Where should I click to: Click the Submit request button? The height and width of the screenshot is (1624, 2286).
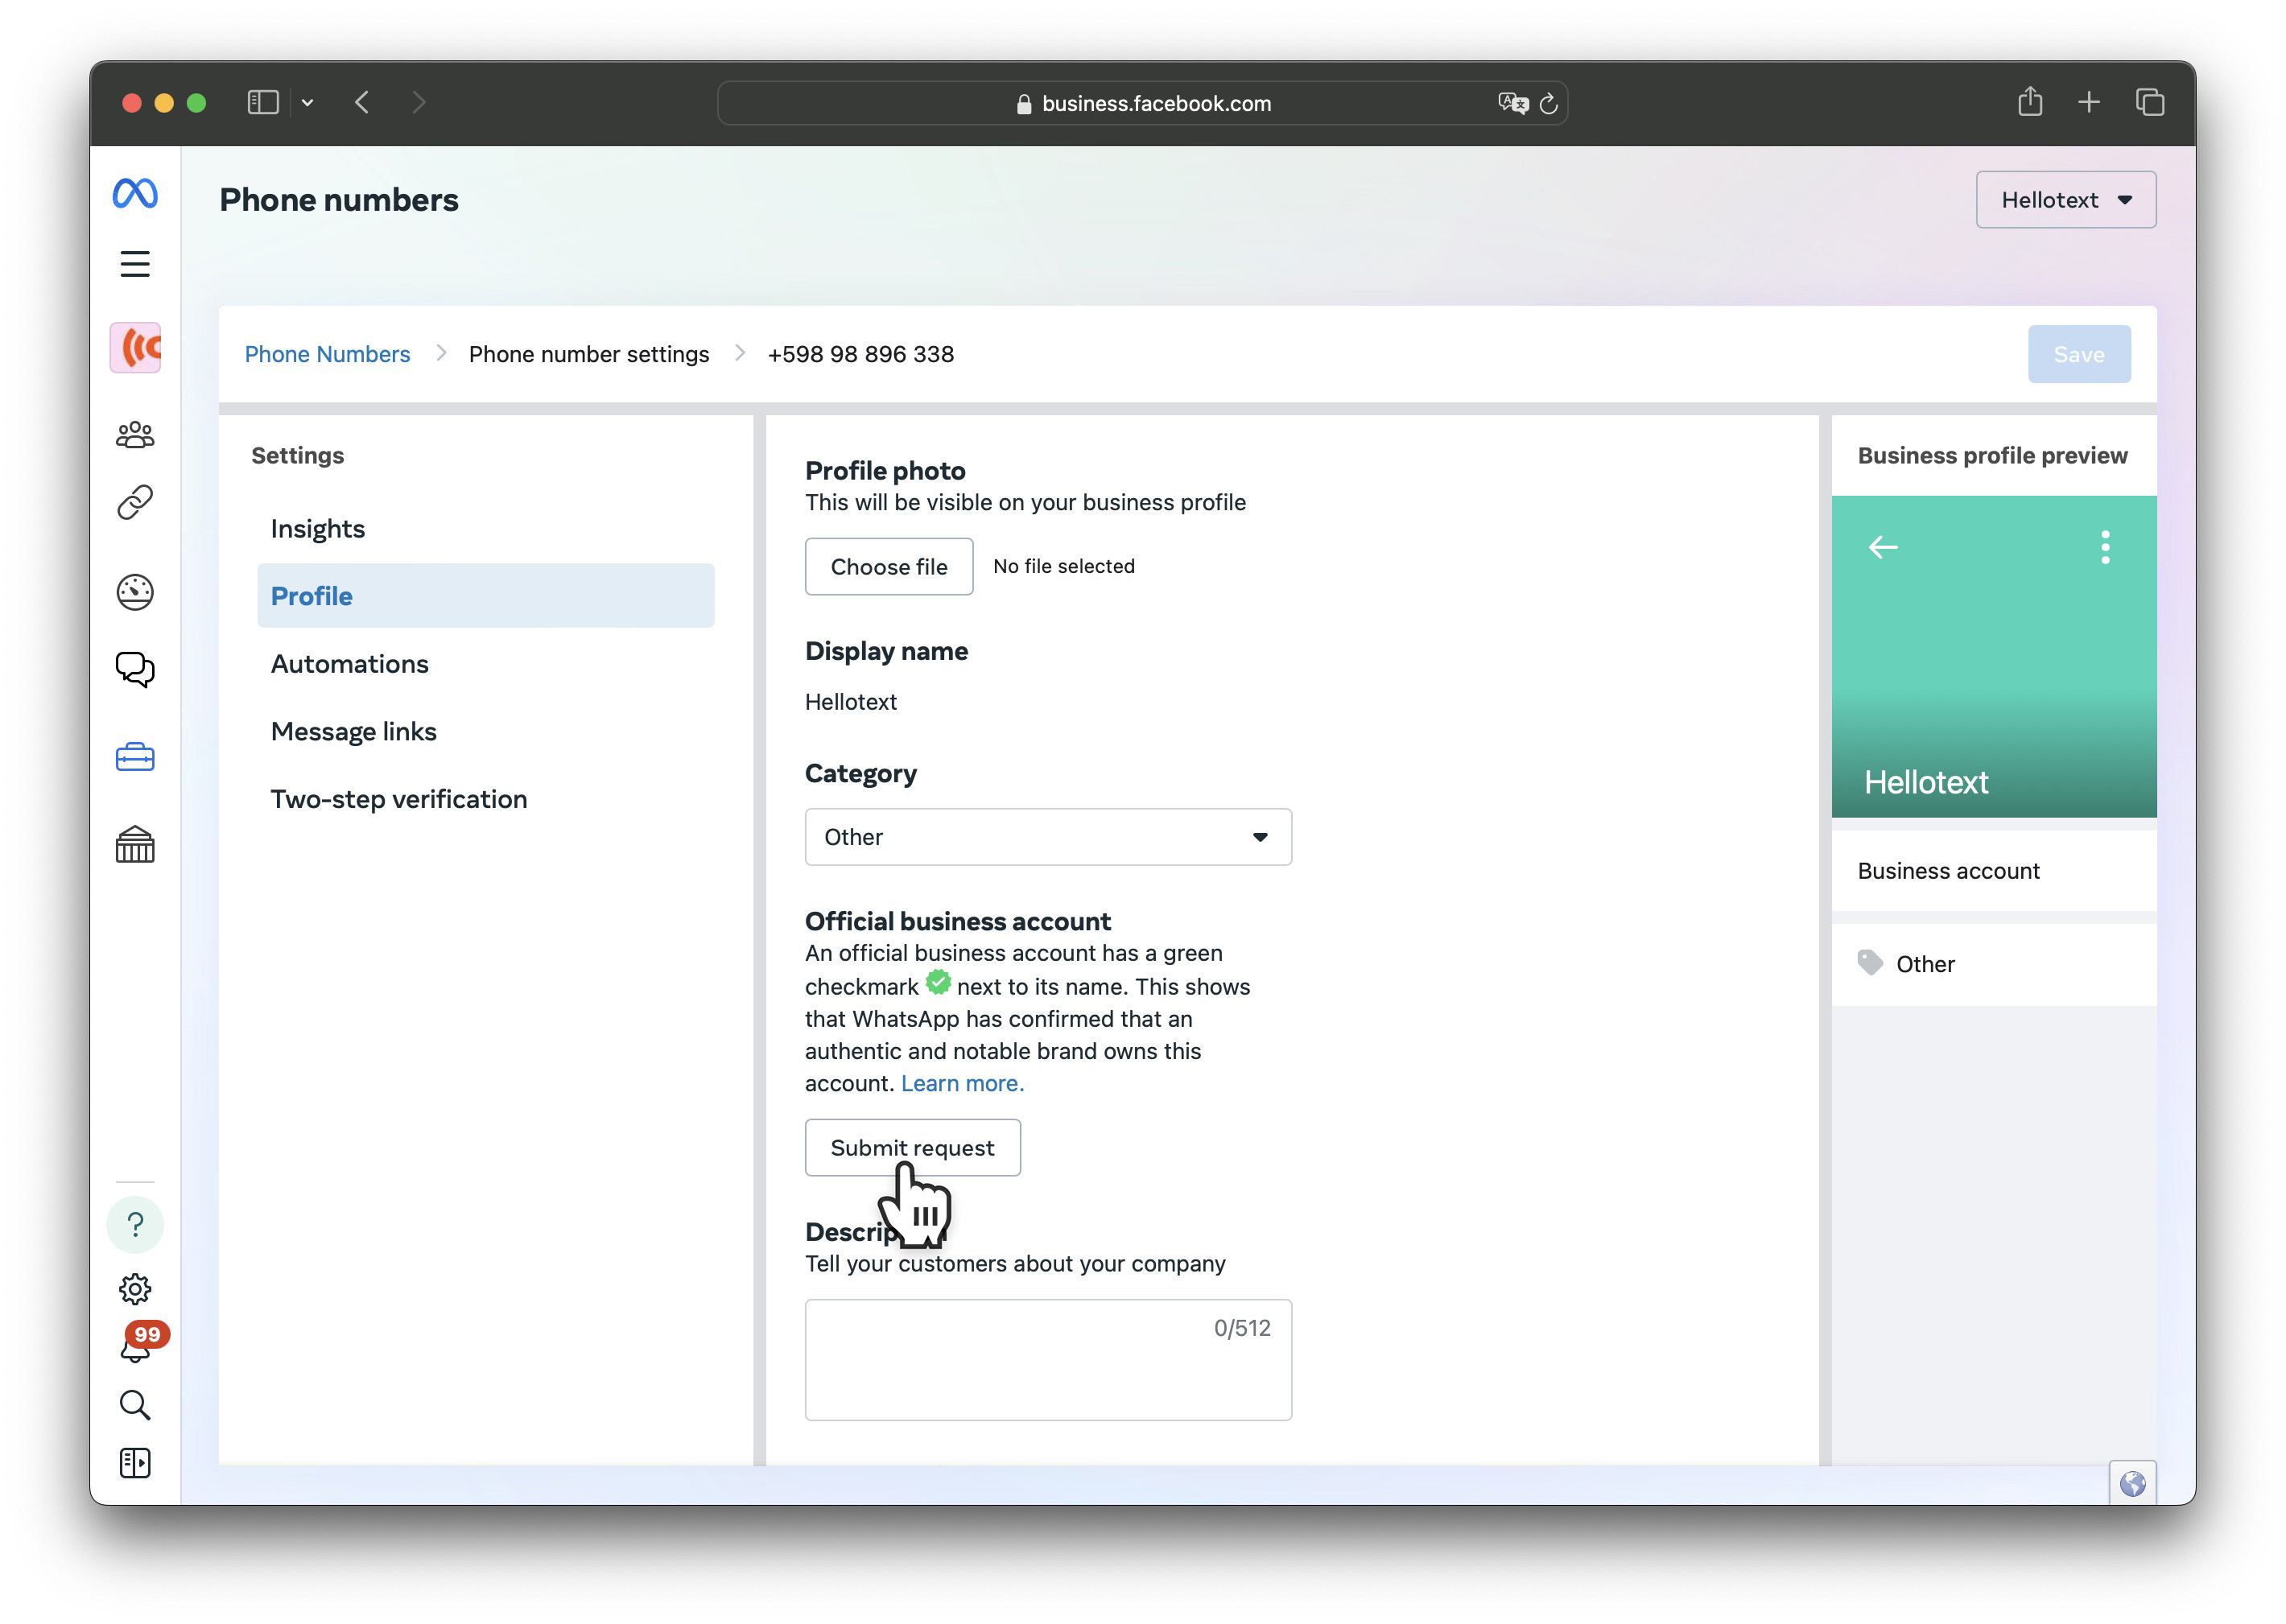point(912,1147)
